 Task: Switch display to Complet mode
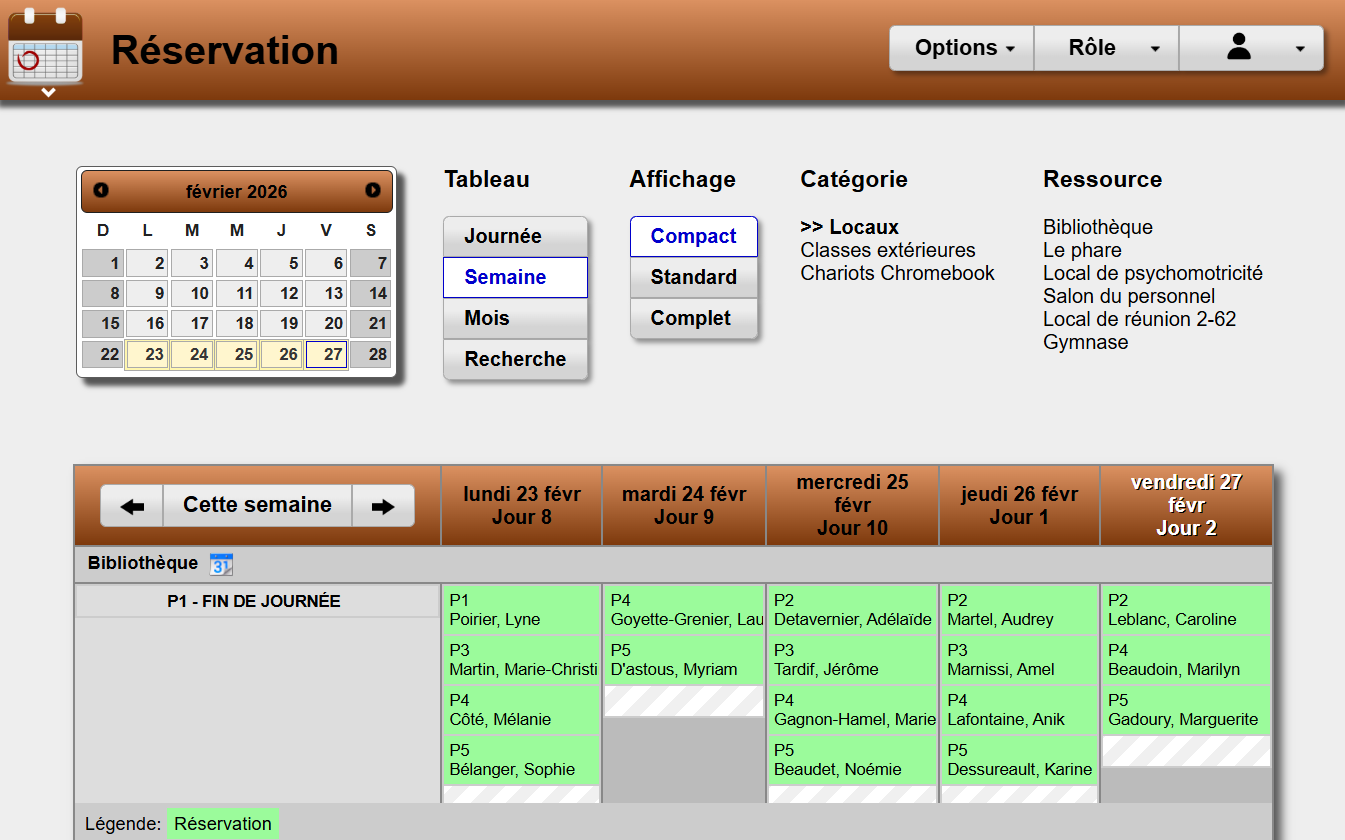(x=693, y=319)
